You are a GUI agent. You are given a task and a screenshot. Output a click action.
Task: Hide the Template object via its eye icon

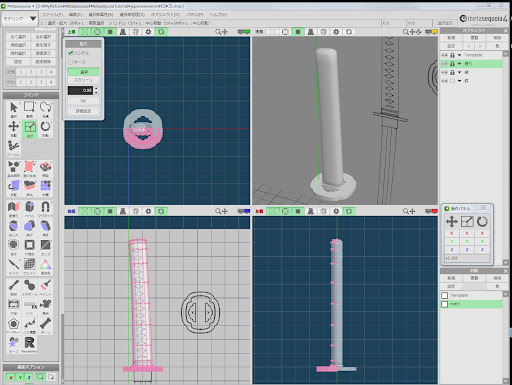[444, 55]
